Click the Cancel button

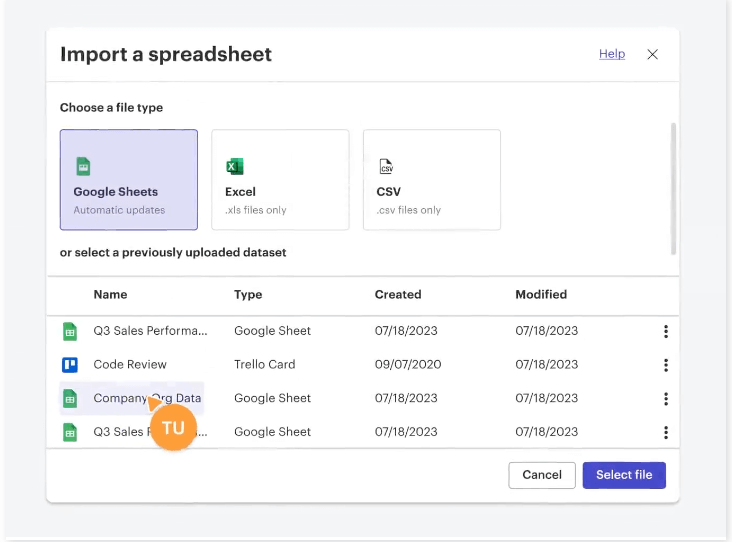coord(542,475)
